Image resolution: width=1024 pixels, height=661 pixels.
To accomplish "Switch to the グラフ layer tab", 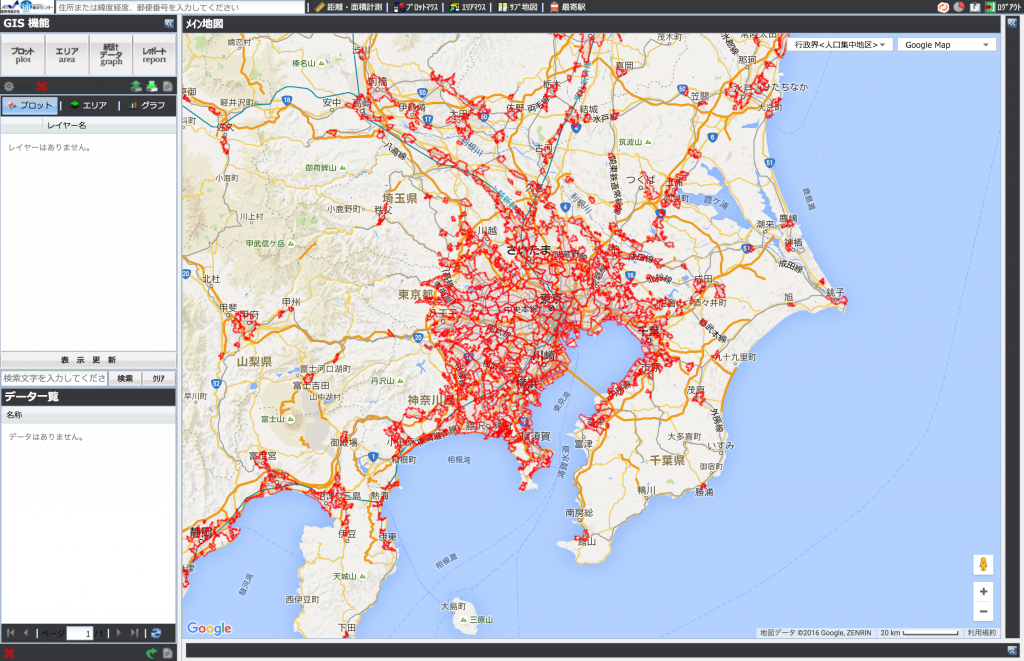I will 146,105.
